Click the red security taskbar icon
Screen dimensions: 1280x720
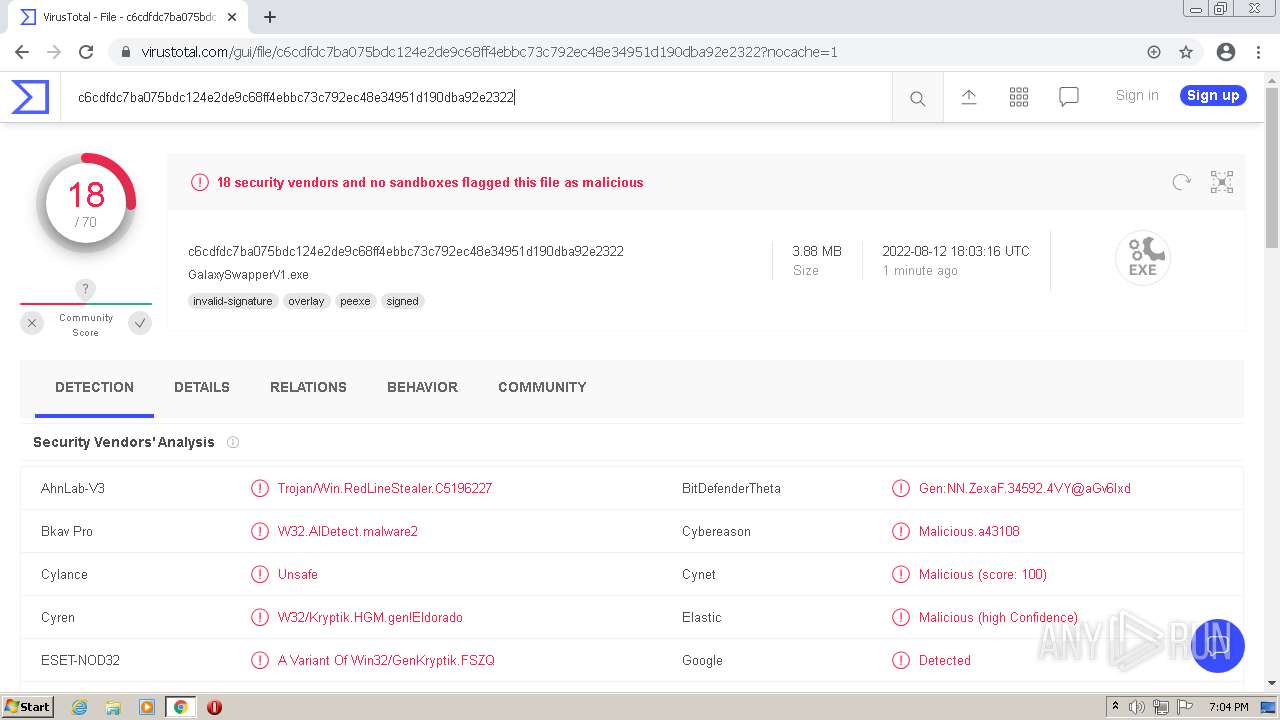(x=214, y=707)
